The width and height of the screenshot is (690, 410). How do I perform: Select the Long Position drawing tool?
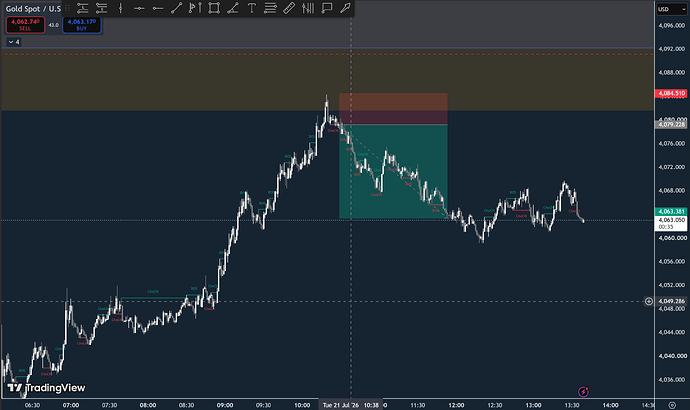[82, 8]
